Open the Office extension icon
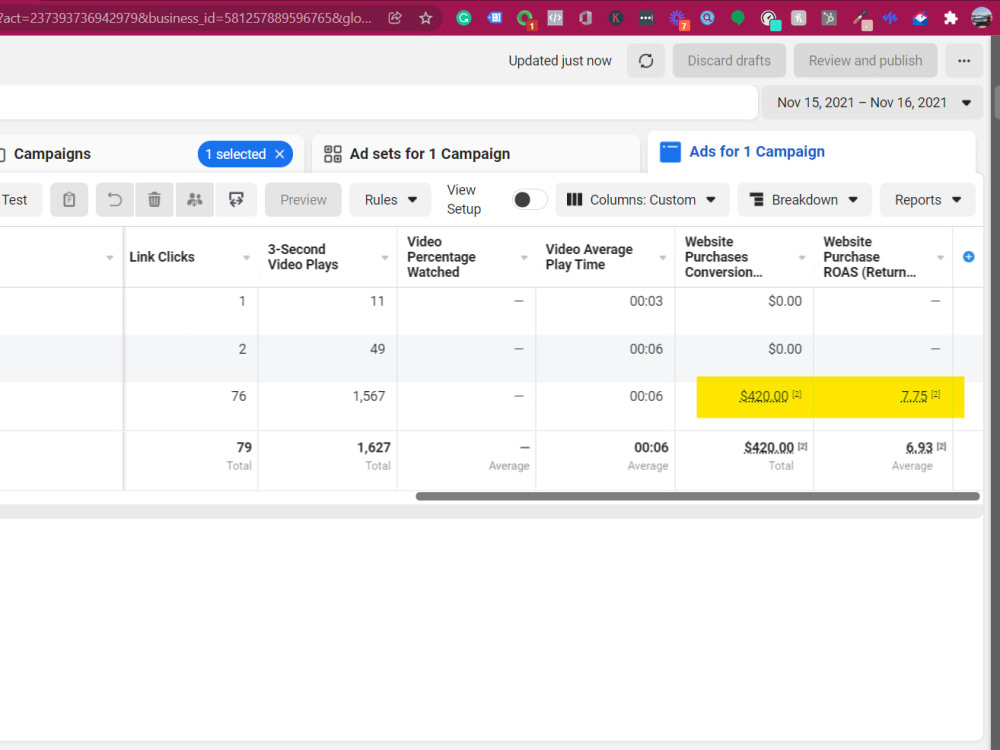This screenshot has width=1000, height=750. point(585,18)
